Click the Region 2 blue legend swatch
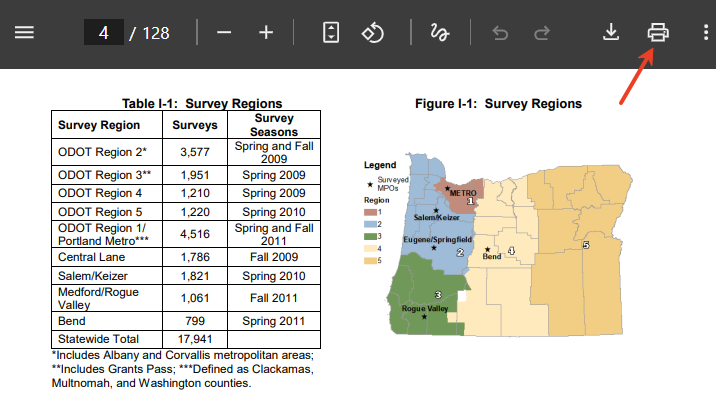716x398 pixels. (x=370, y=224)
